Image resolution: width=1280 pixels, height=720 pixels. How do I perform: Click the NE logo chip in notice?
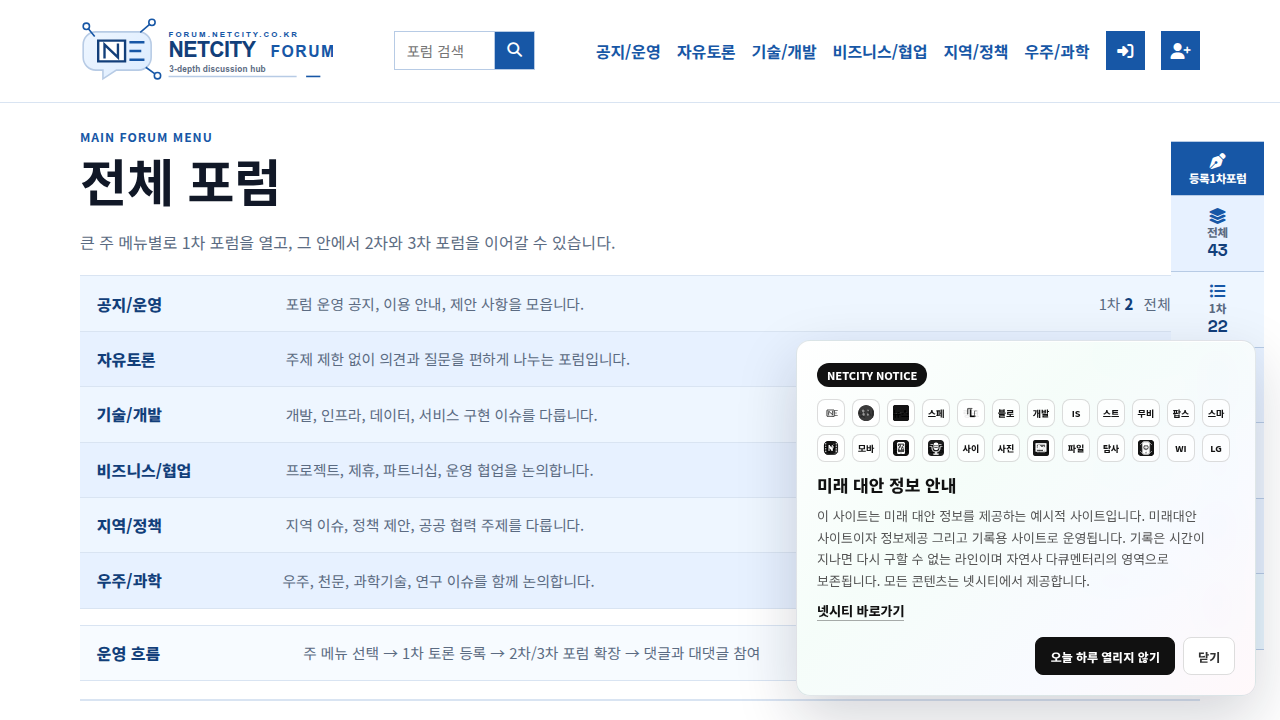(831, 413)
